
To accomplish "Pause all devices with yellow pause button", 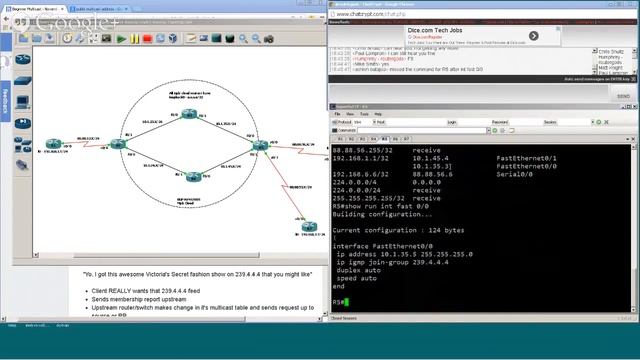I will coord(134,39).
